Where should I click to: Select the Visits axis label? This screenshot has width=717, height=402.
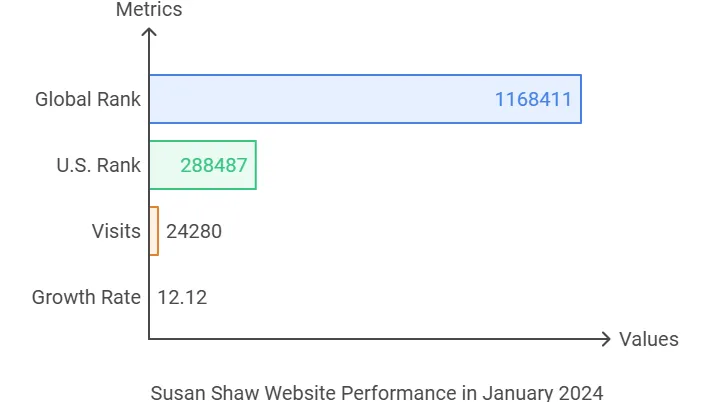116,231
